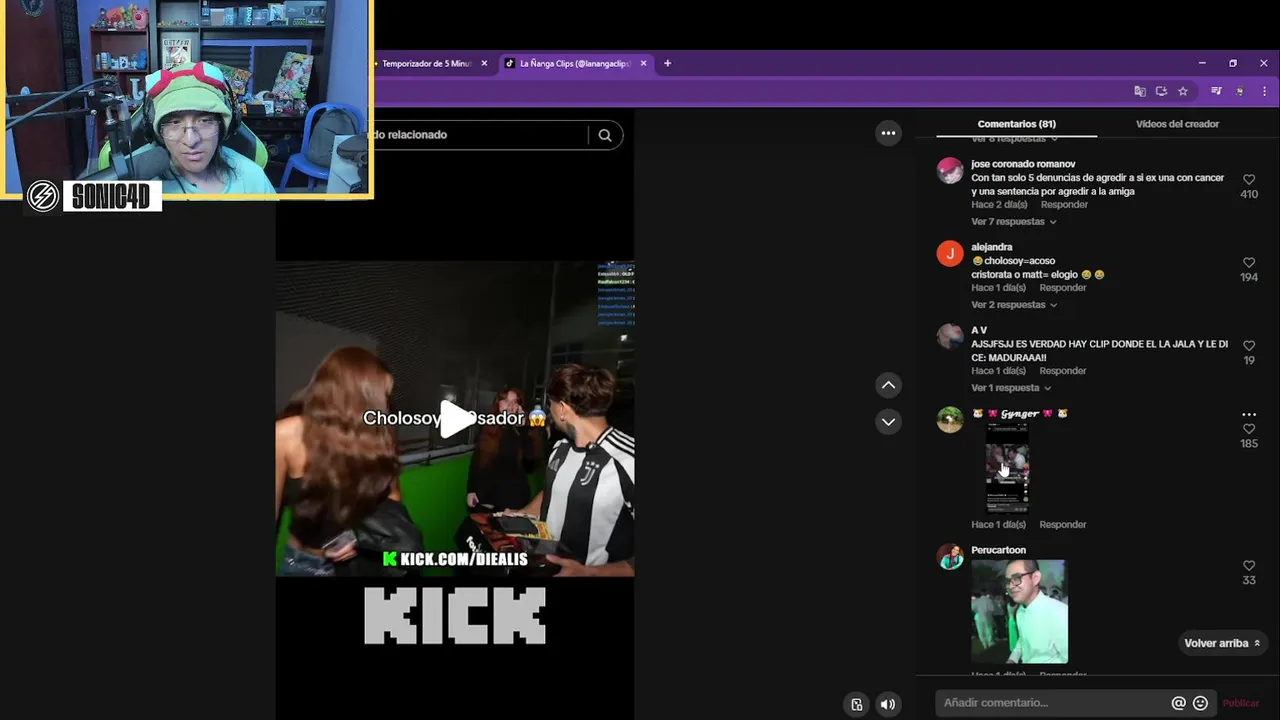Focus the Añadir comentario field
The width and height of the screenshot is (1280, 720).
1053,703
